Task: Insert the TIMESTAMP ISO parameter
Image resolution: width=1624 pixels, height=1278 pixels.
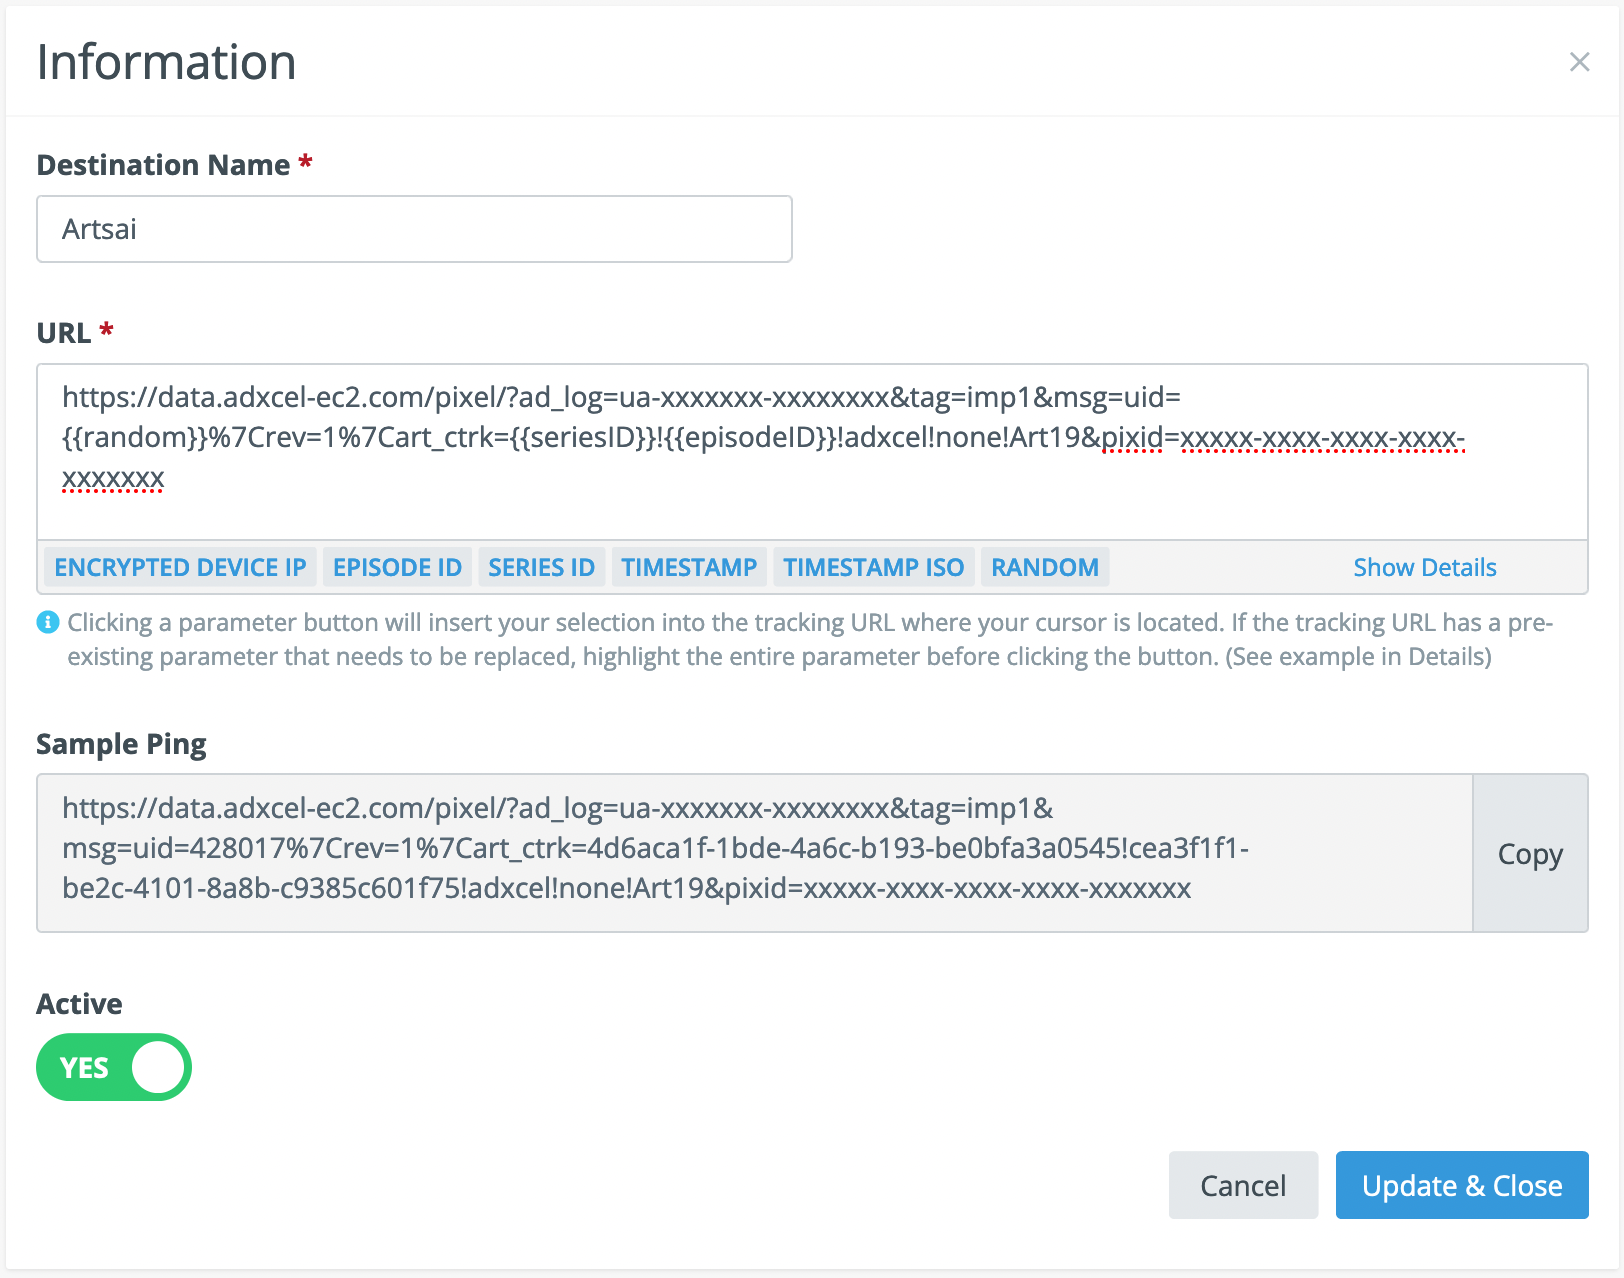Action: (873, 567)
